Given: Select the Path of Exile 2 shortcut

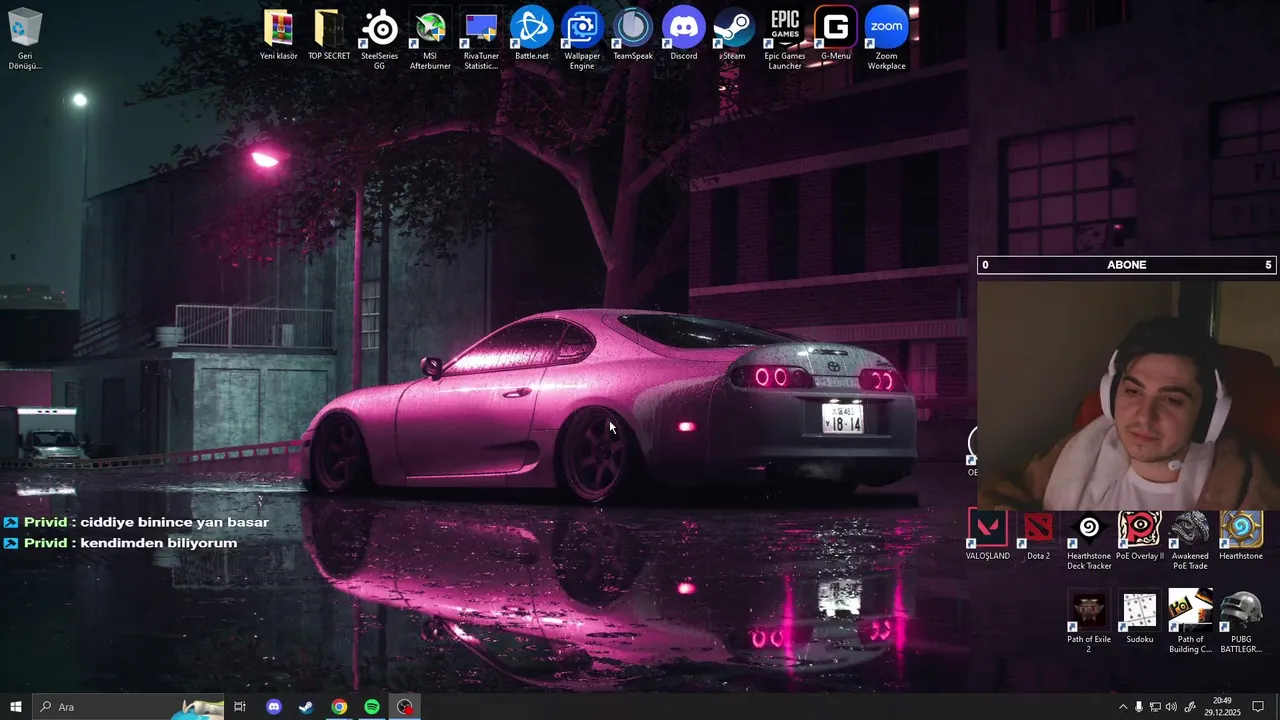Looking at the screenshot, I should click(1089, 622).
